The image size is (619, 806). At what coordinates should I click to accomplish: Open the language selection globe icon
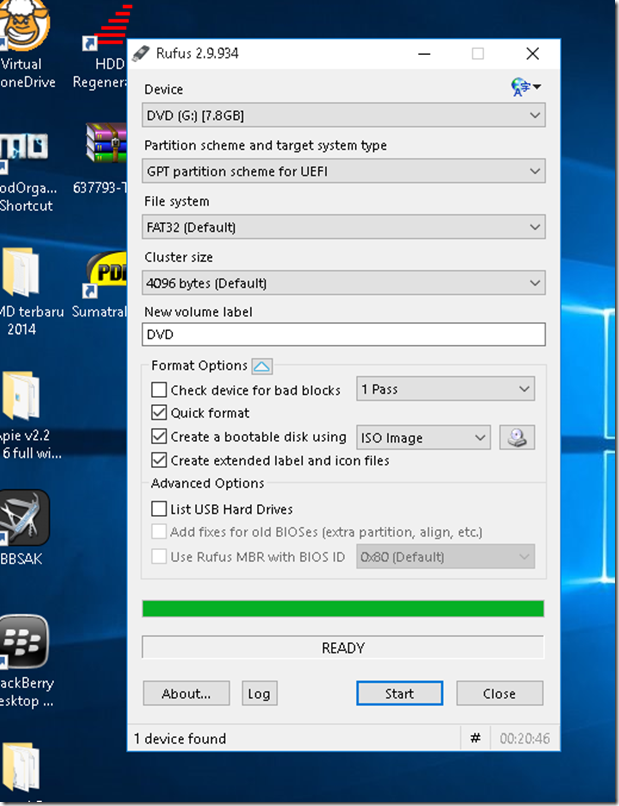(x=525, y=87)
